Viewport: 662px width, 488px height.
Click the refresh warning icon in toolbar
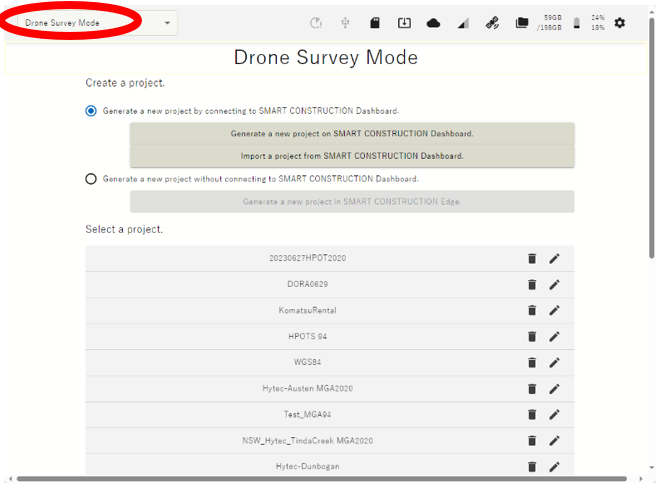point(316,23)
